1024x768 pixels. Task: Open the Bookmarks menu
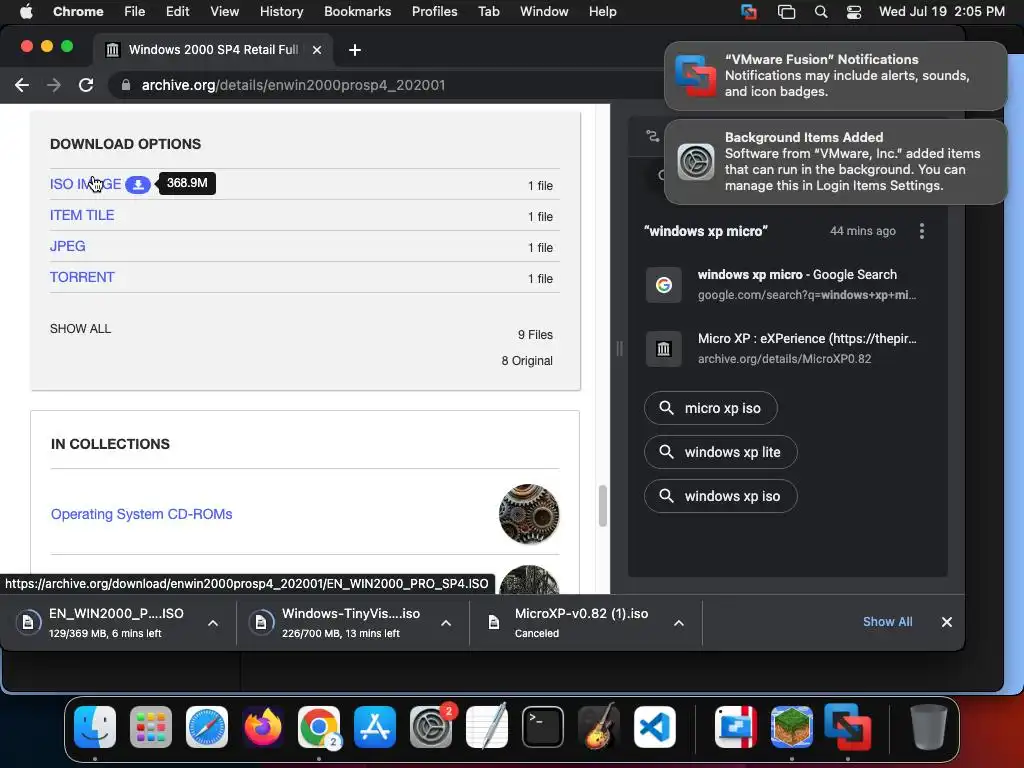(357, 12)
